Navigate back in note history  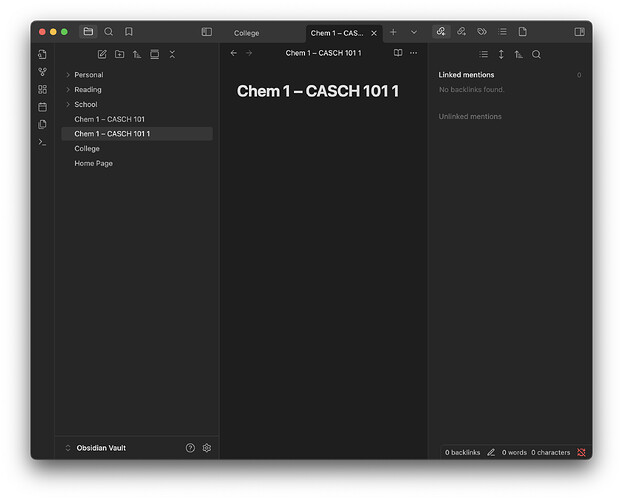coord(234,53)
